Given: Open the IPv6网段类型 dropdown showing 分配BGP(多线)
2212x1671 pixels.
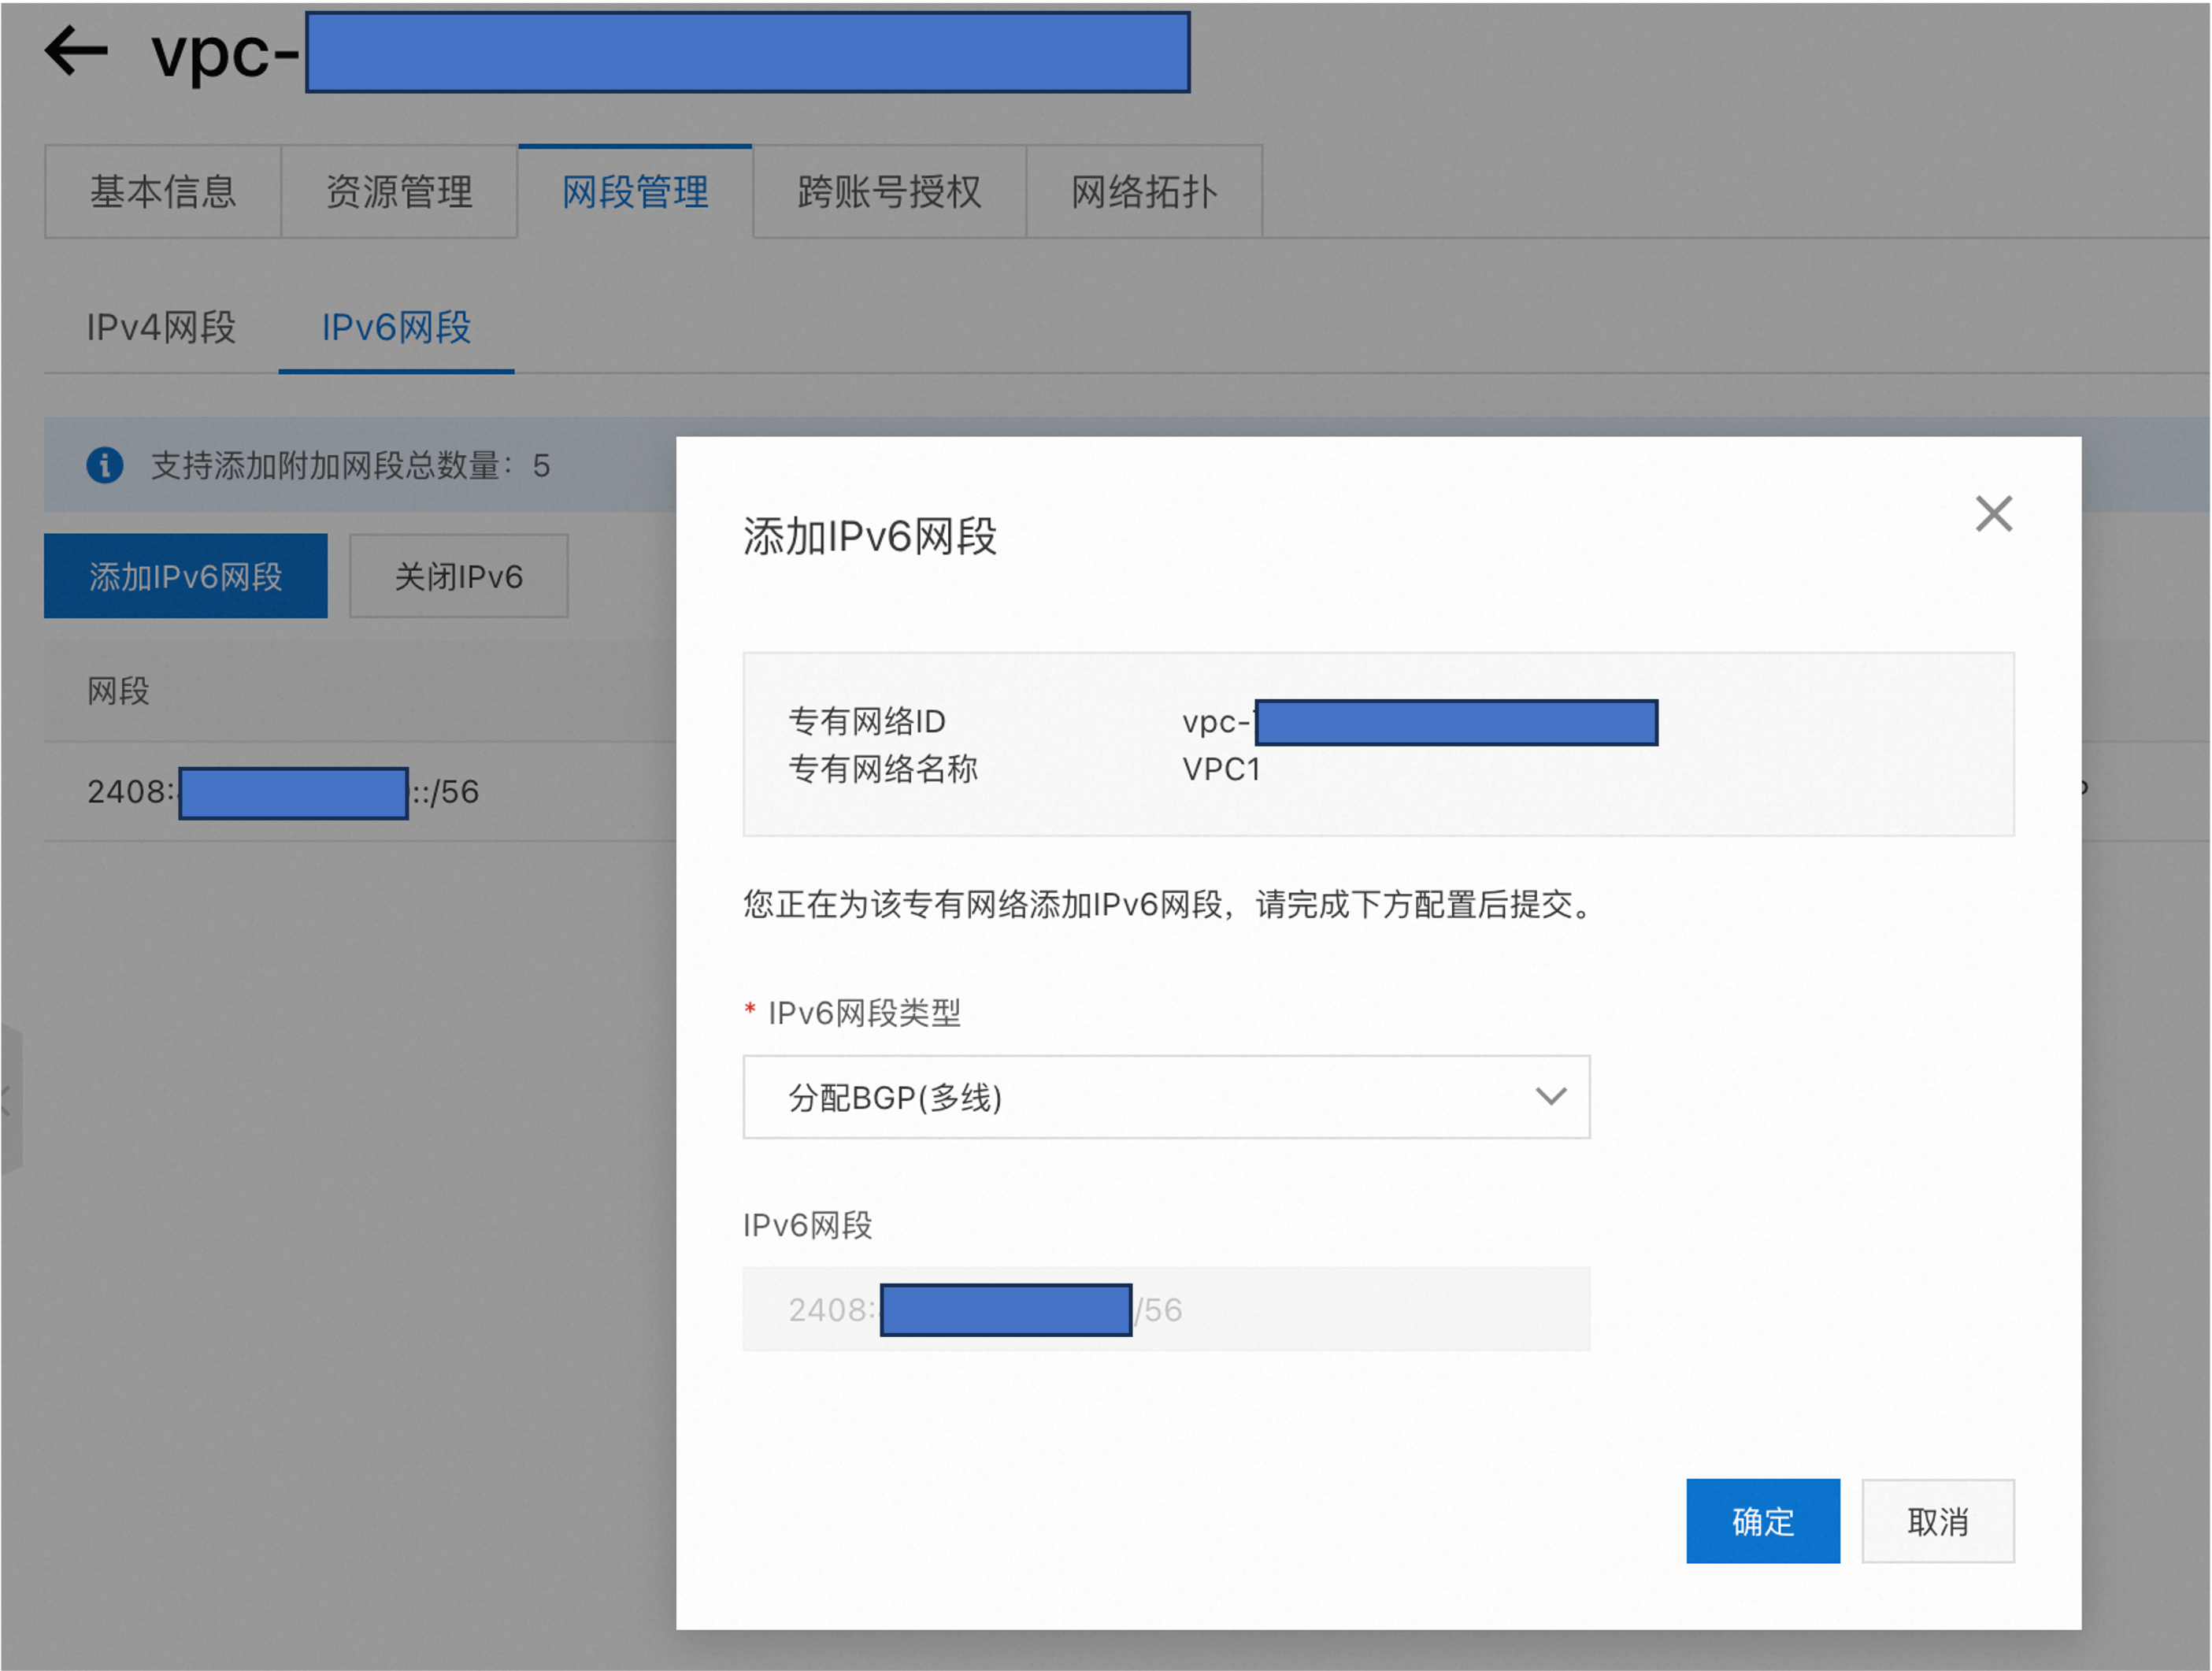Looking at the screenshot, I should click(1166, 1097).
